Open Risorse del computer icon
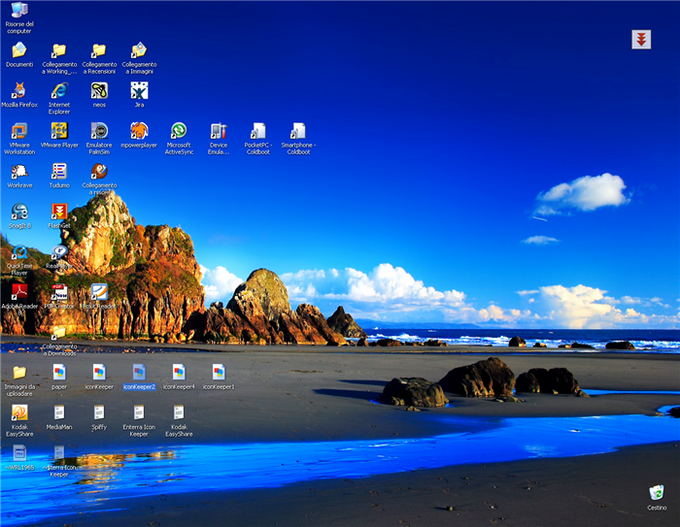Screen dimensions: 680x527 (x=19, y=11)
